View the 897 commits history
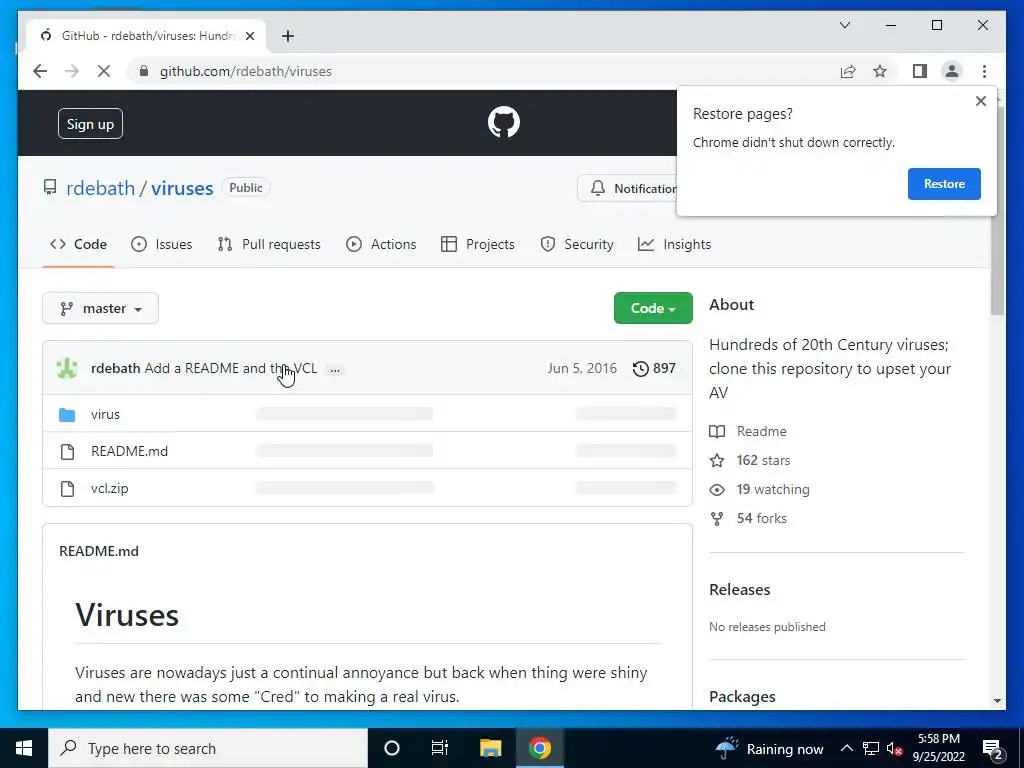 (x=654, y=368)
